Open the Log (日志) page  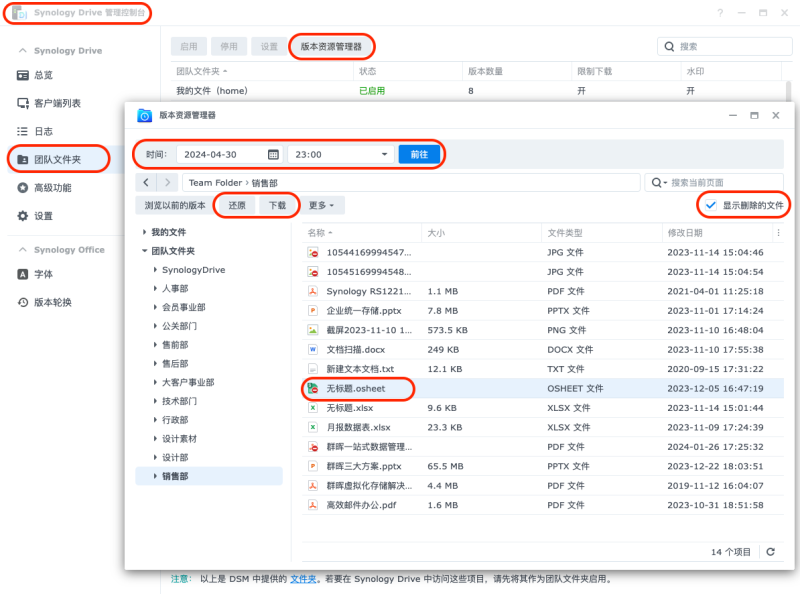(35, 131)
